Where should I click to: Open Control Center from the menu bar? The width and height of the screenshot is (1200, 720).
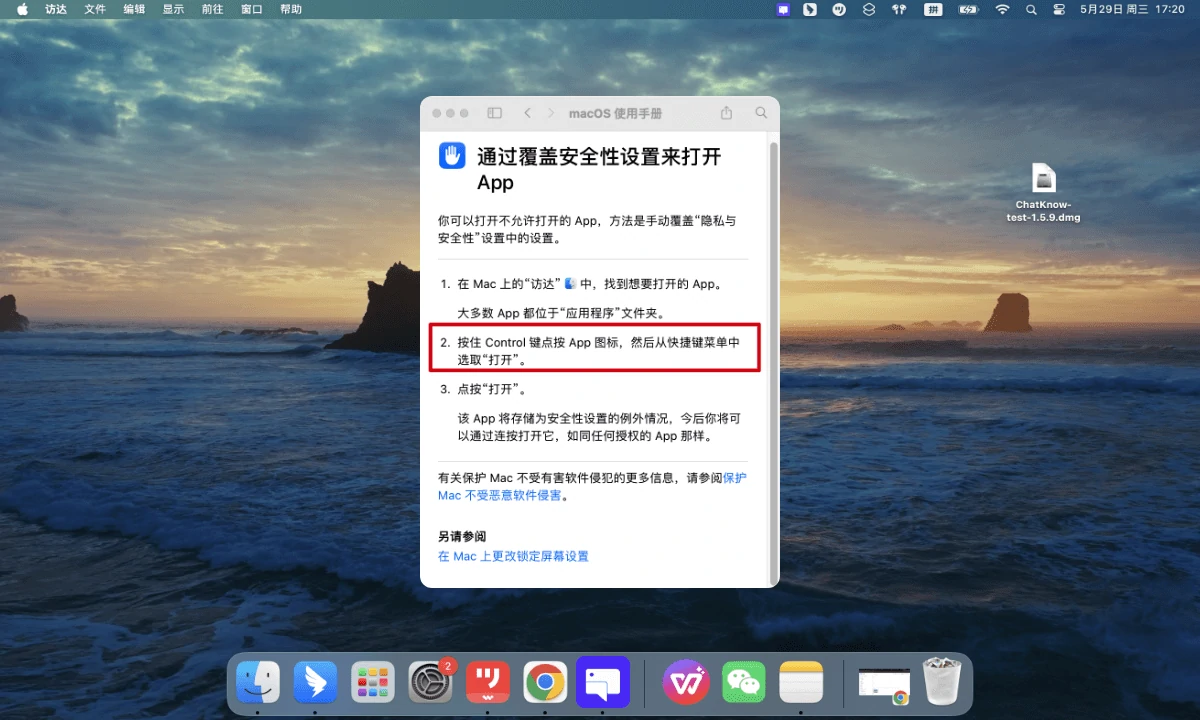click(x=1059, y=9)
